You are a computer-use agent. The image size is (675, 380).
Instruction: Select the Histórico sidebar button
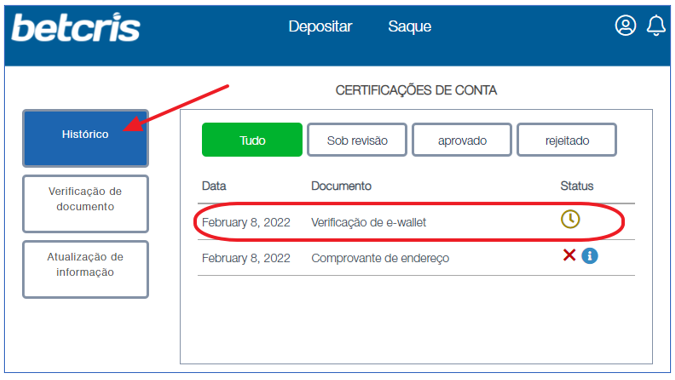point(85,138)
